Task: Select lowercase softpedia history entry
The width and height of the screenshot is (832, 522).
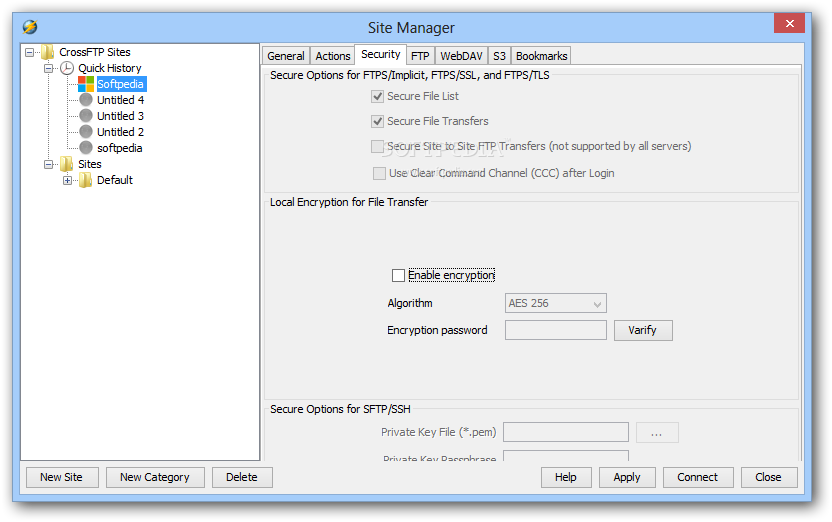Action: coord(119,148)
